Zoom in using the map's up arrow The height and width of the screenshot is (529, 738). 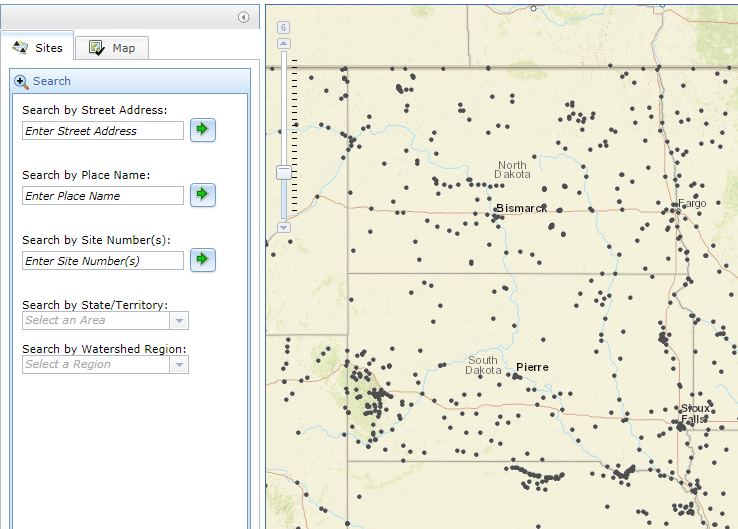pyautogui.click(x=284, y=44)
